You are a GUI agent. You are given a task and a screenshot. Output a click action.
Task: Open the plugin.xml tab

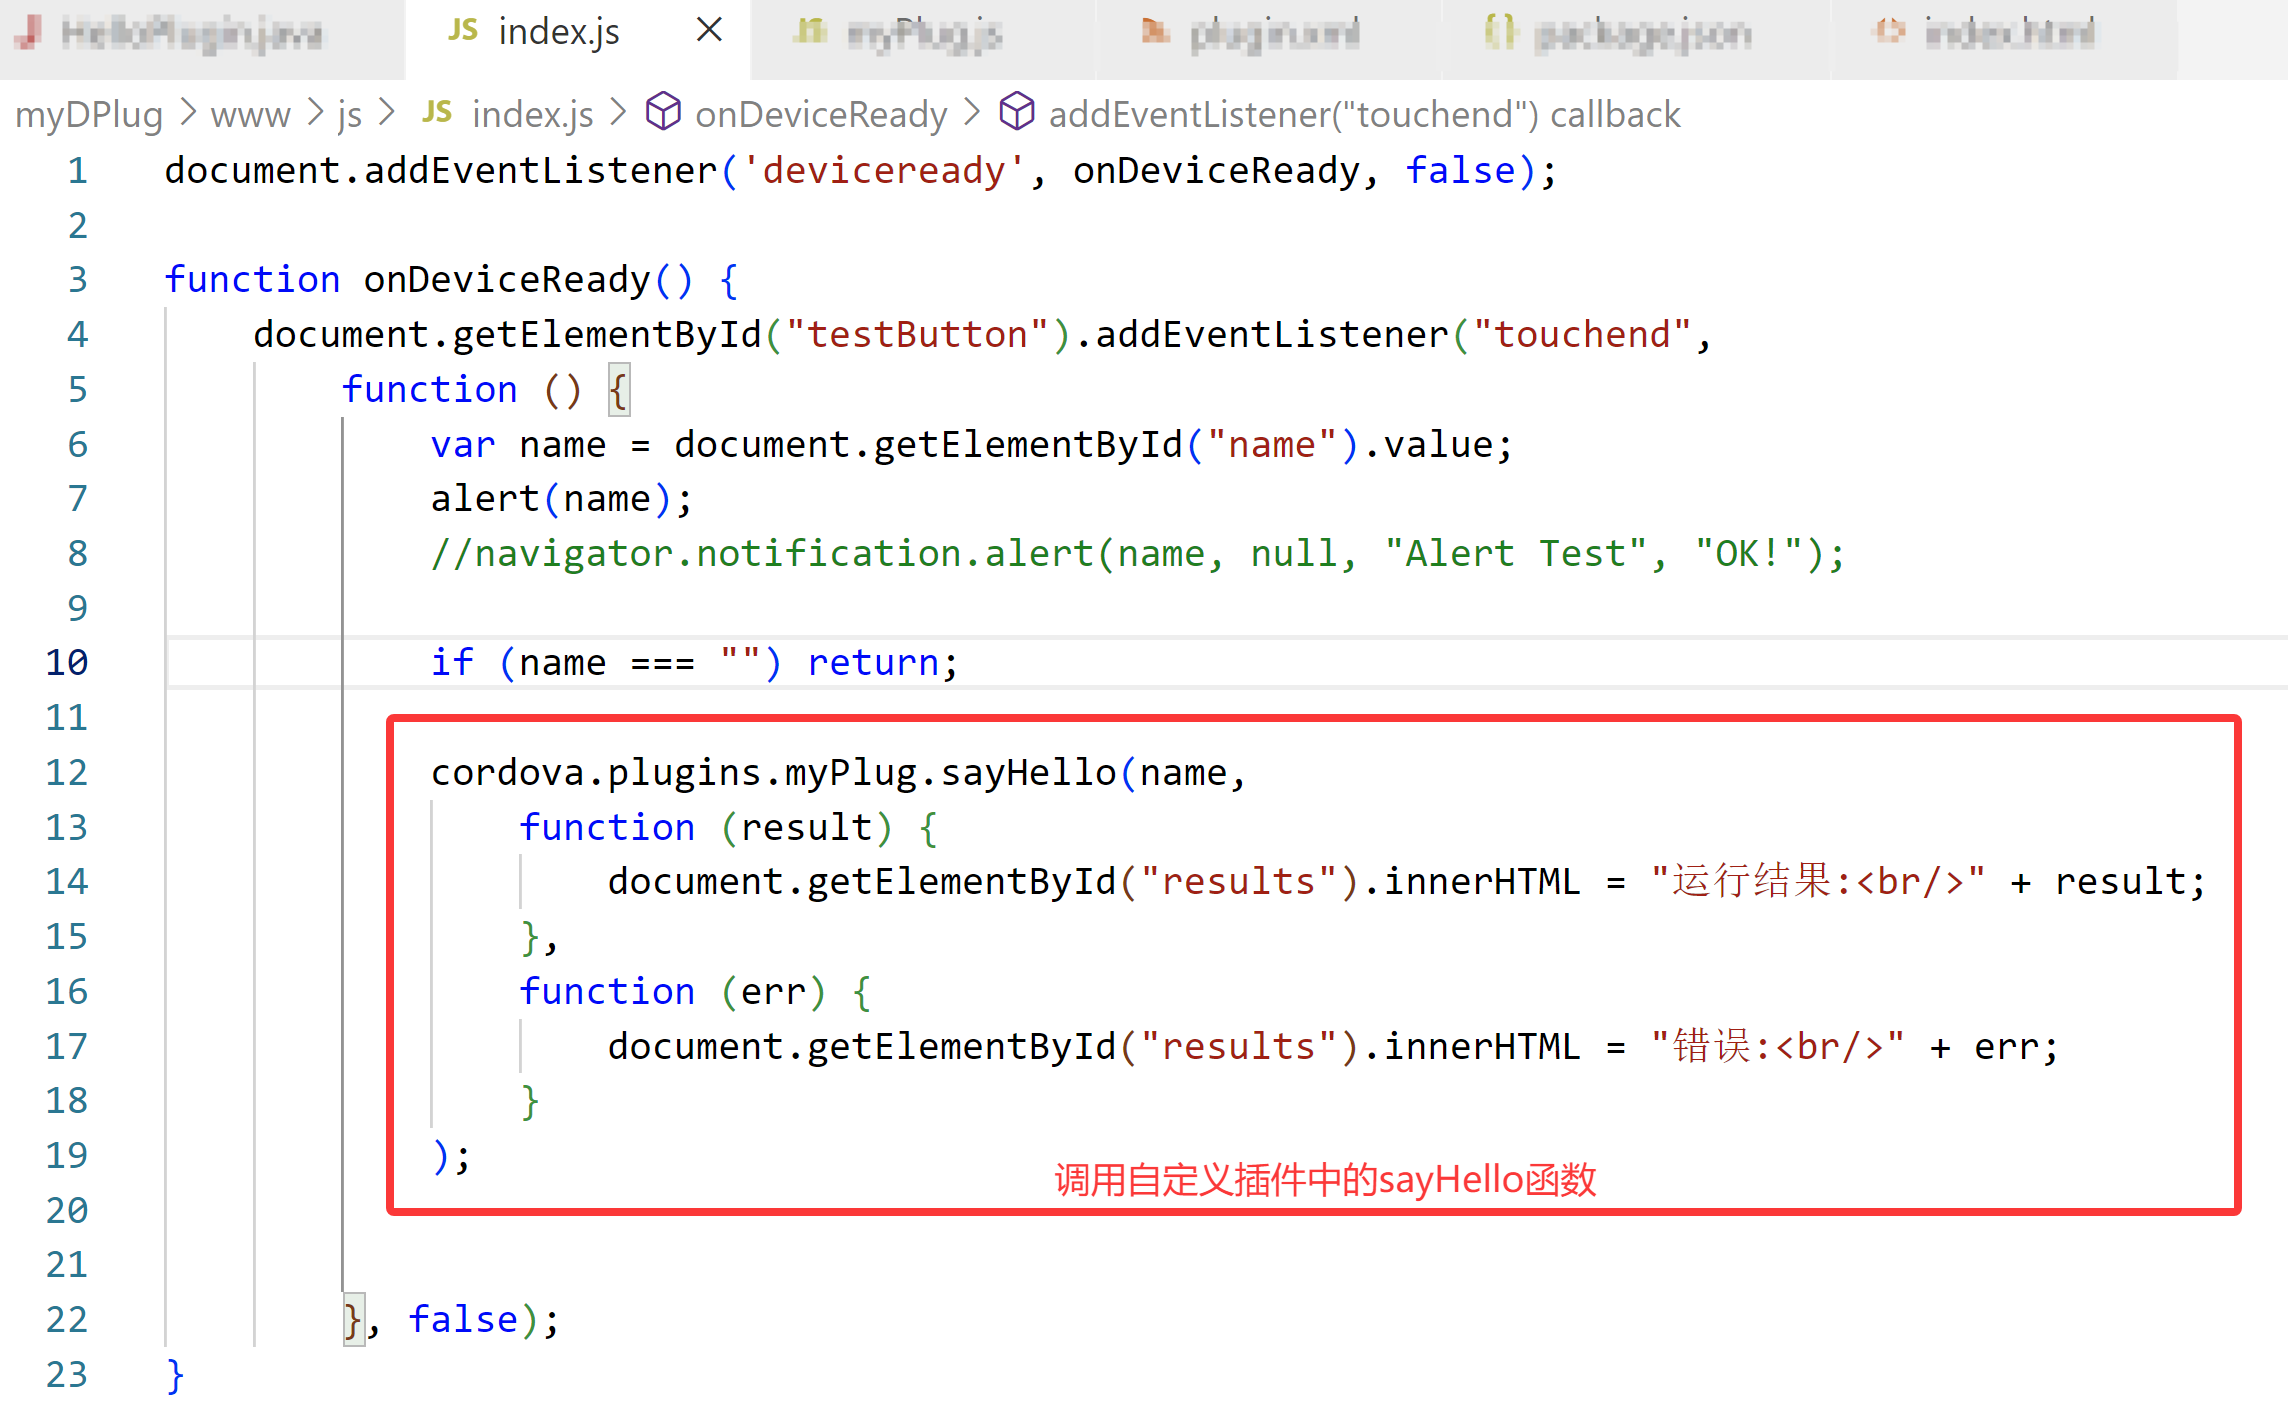click(1274, 35)
